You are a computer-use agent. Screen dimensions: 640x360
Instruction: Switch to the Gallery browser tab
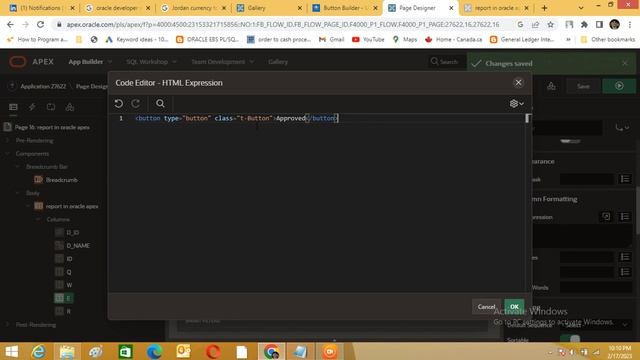pos(269,8)
